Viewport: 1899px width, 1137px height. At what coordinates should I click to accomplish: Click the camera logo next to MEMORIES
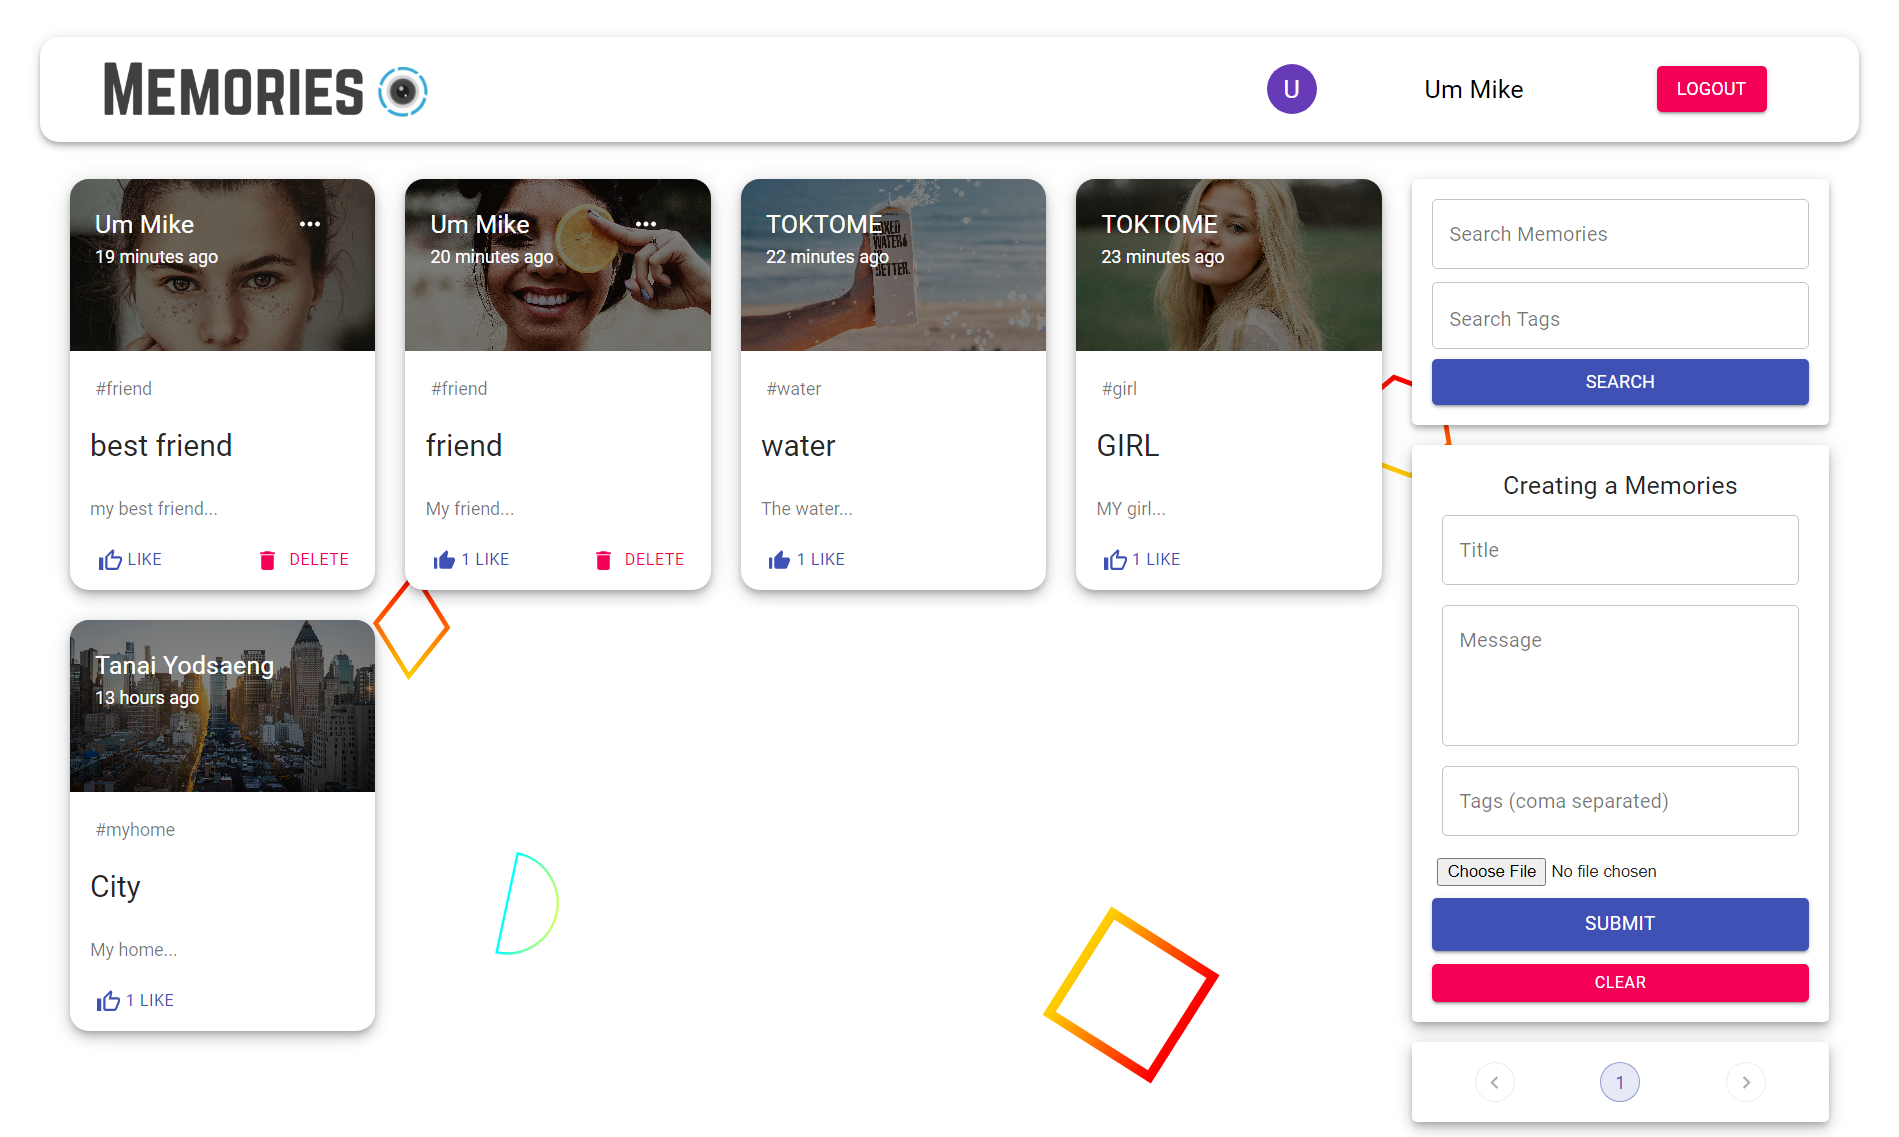pos(403,91)
